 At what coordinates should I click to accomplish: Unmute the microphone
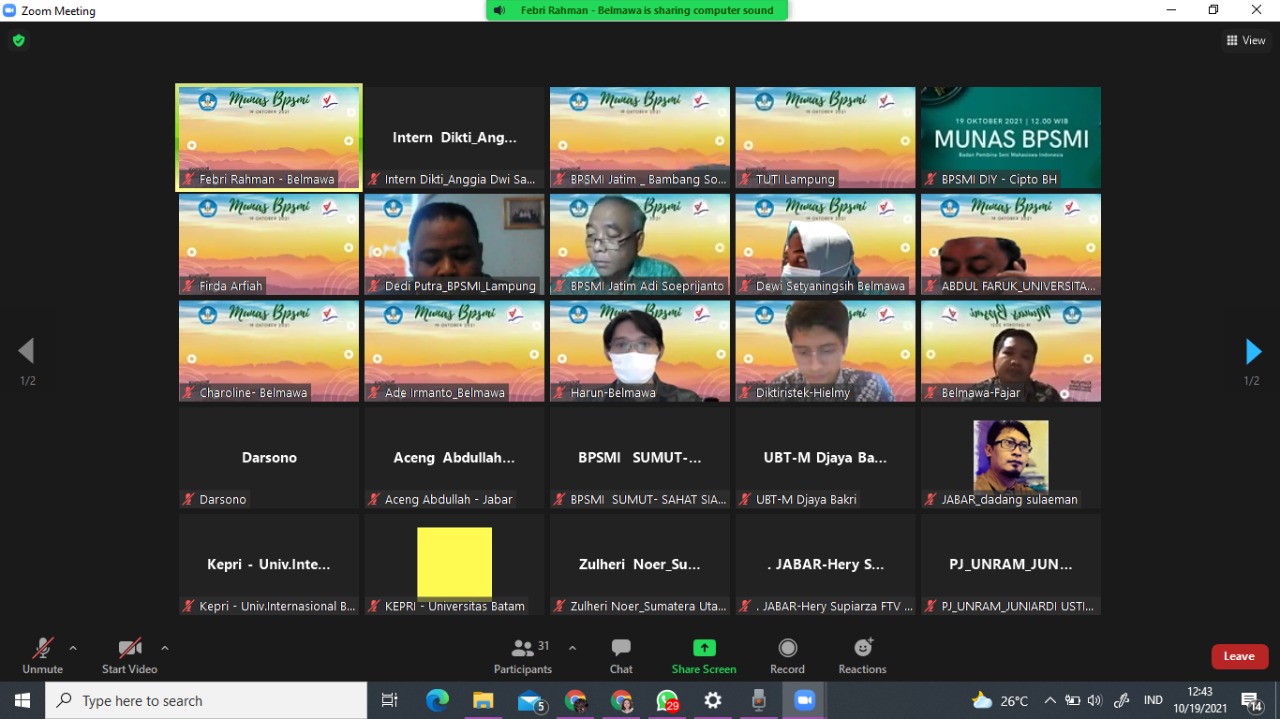(x=42, y=648)
